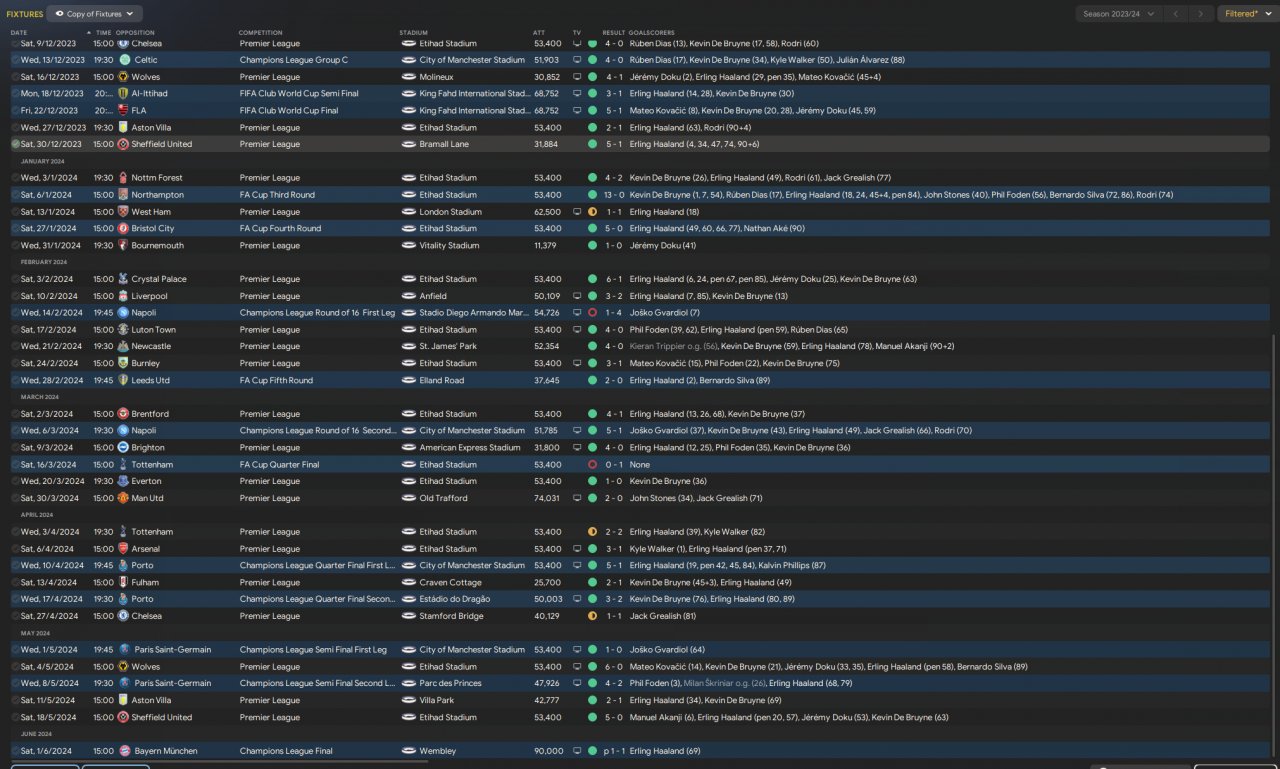1280x769 pixels.
Task: Untick the checked circle for Sat, 30/12/2023
Action: (x=15, y=144)
